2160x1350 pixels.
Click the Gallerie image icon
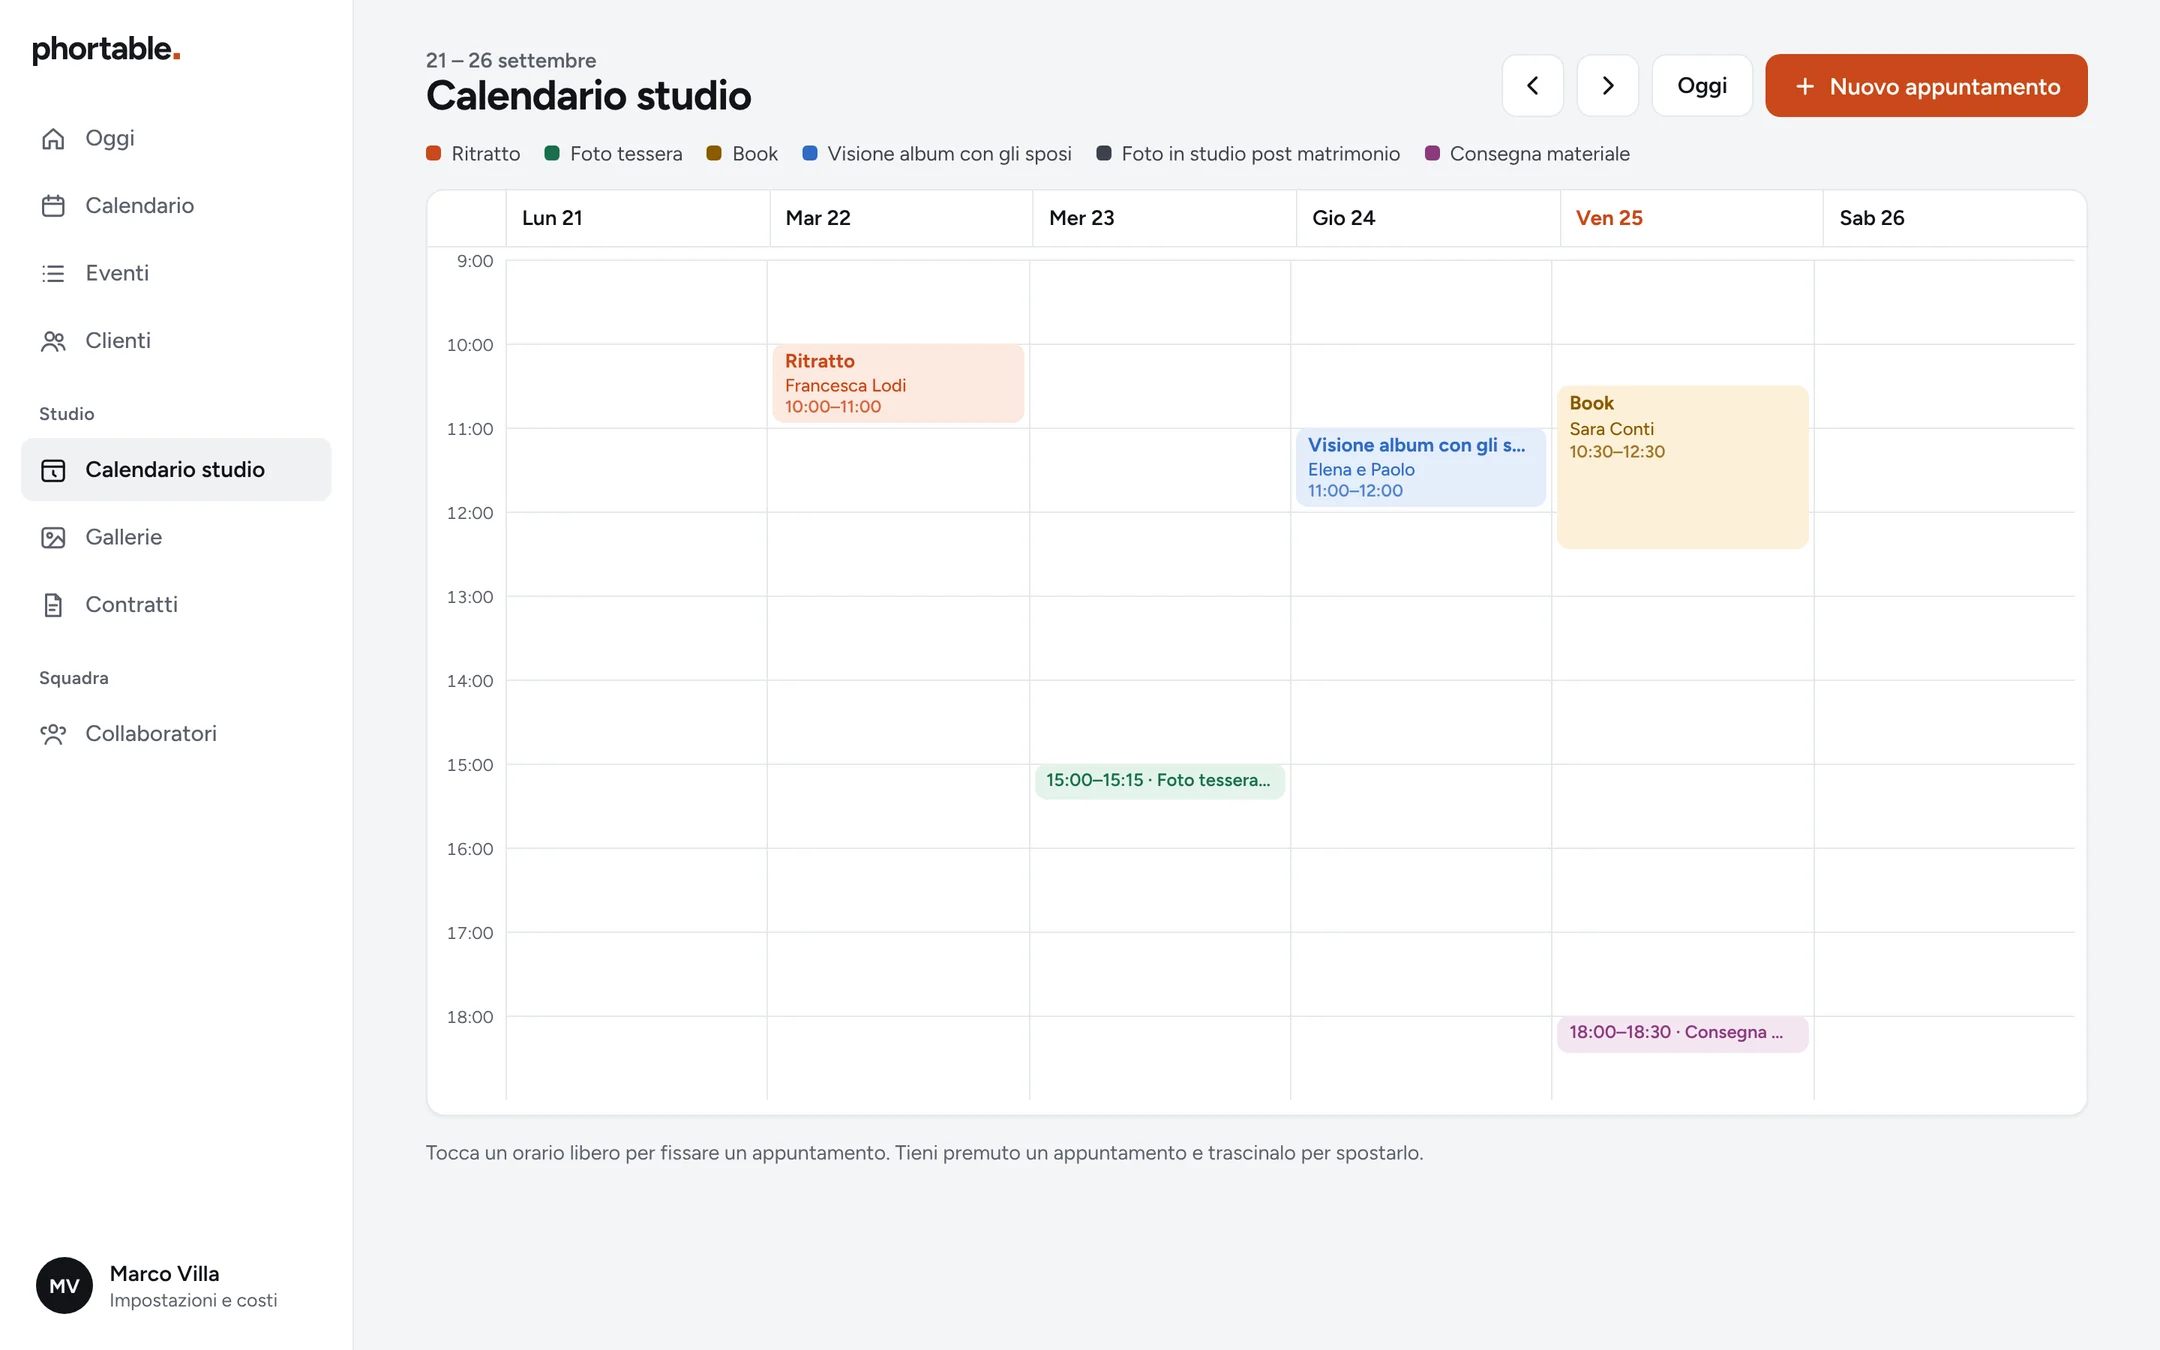coord(53,537)
